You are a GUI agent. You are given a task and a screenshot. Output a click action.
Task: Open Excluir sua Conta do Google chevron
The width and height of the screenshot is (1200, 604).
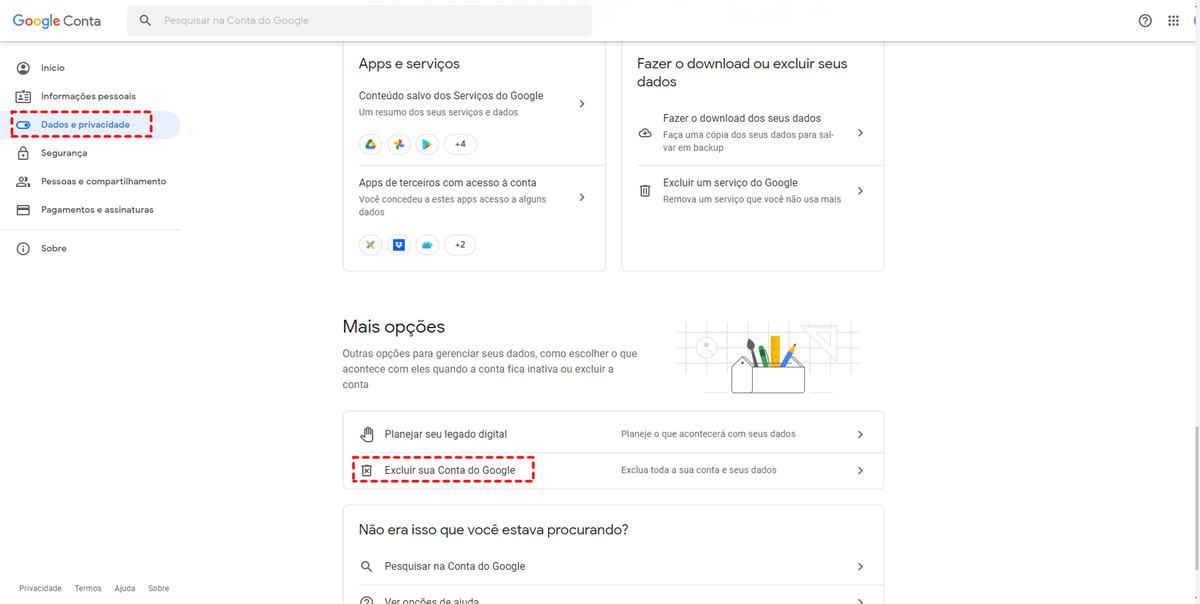click(x=860, y=470)
